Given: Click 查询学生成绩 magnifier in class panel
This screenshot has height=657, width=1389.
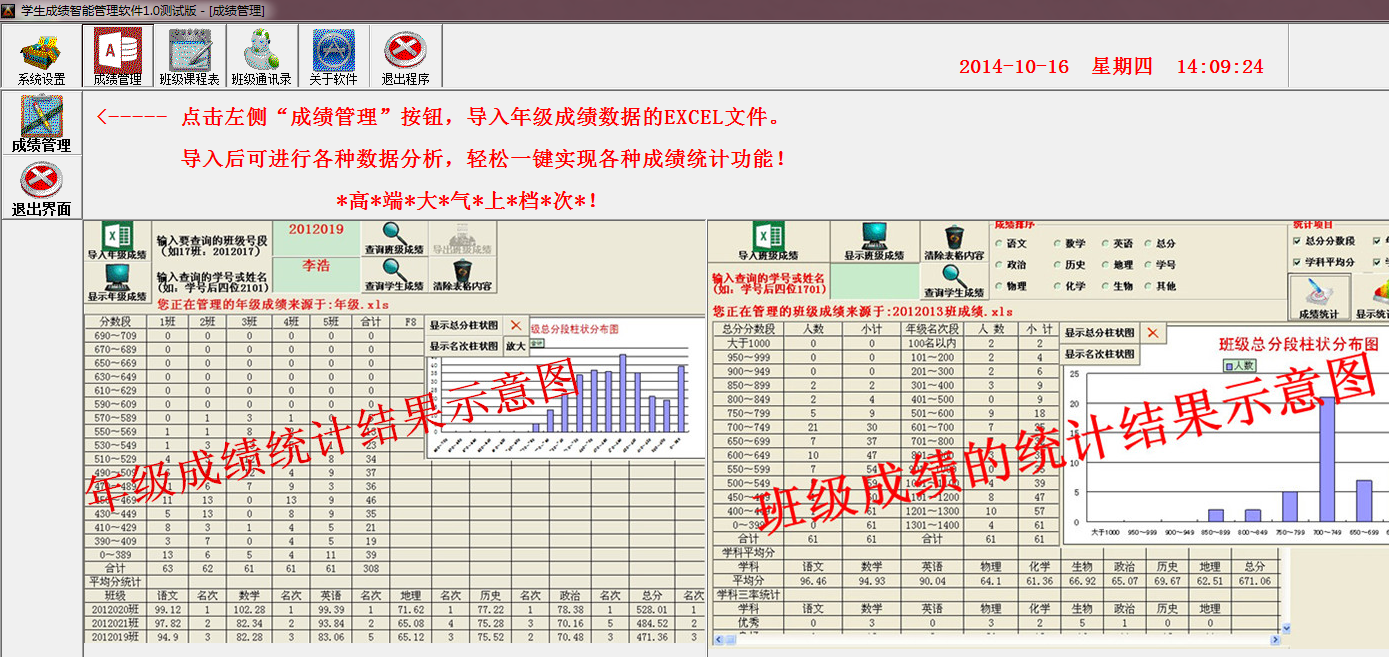Looking at the screenshot, I should click(954, 282).
